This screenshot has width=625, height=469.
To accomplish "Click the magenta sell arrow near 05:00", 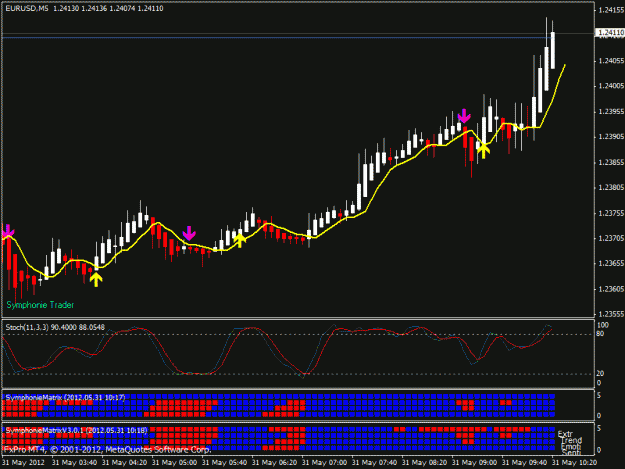I will coord(189,233).
